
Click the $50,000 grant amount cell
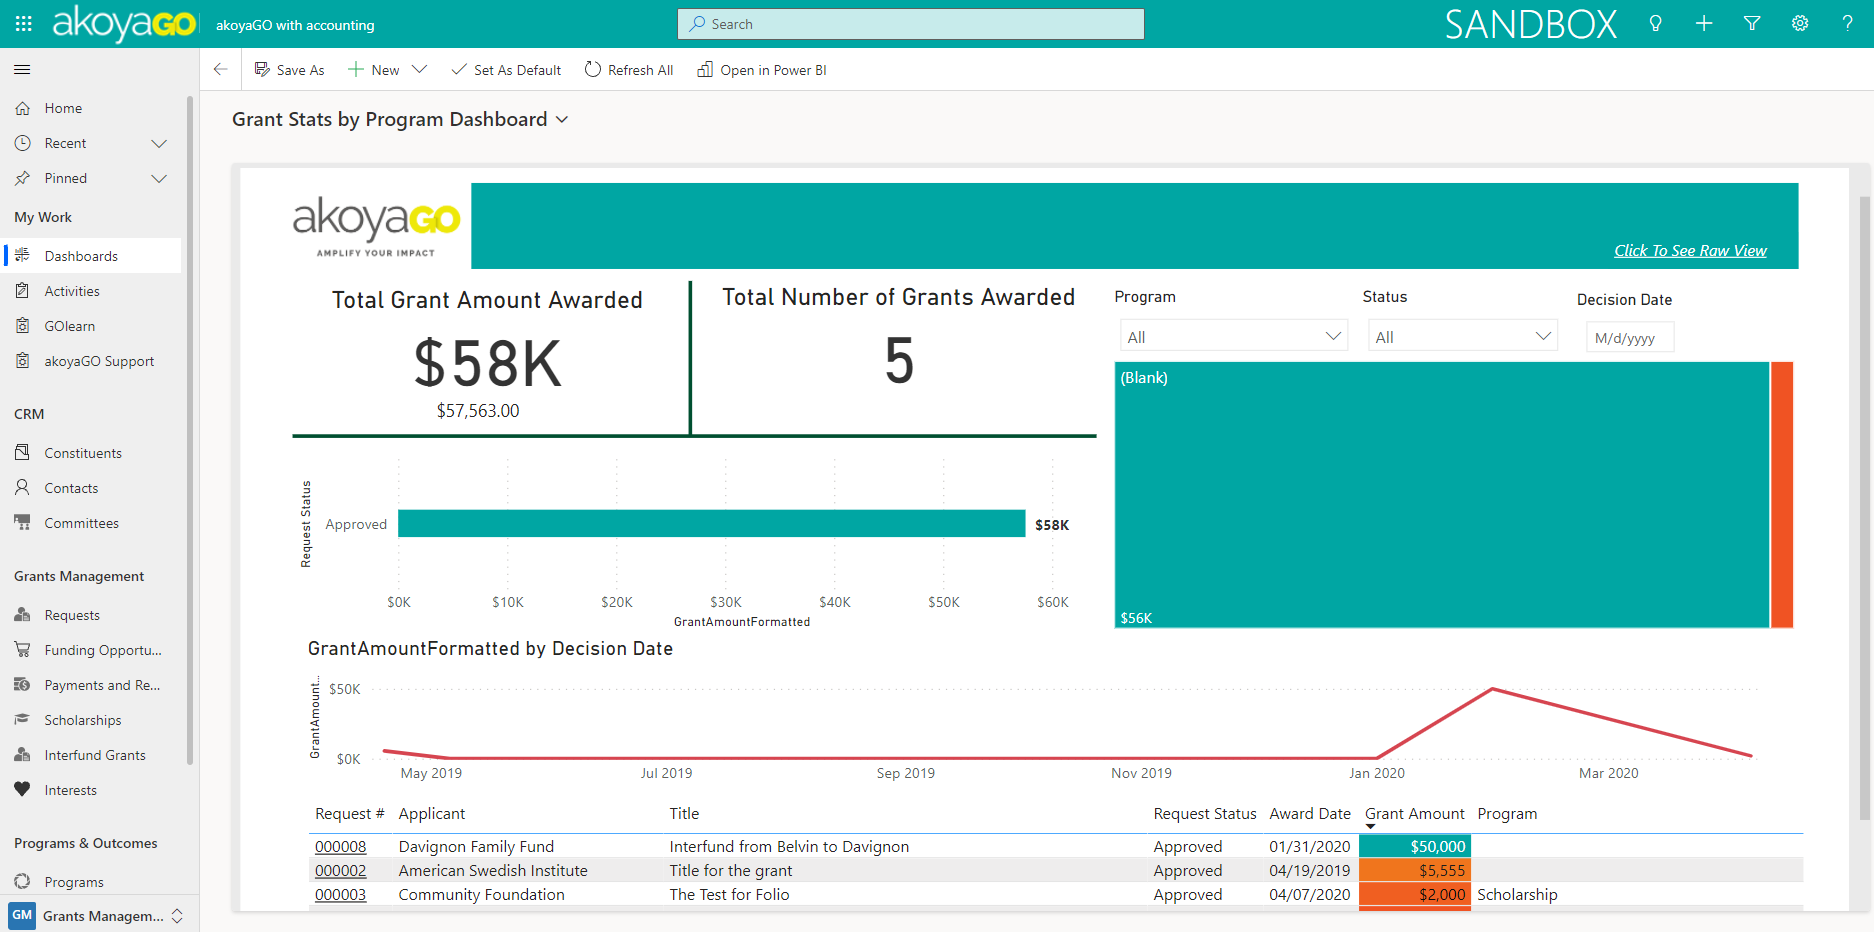click(1414, 846)
